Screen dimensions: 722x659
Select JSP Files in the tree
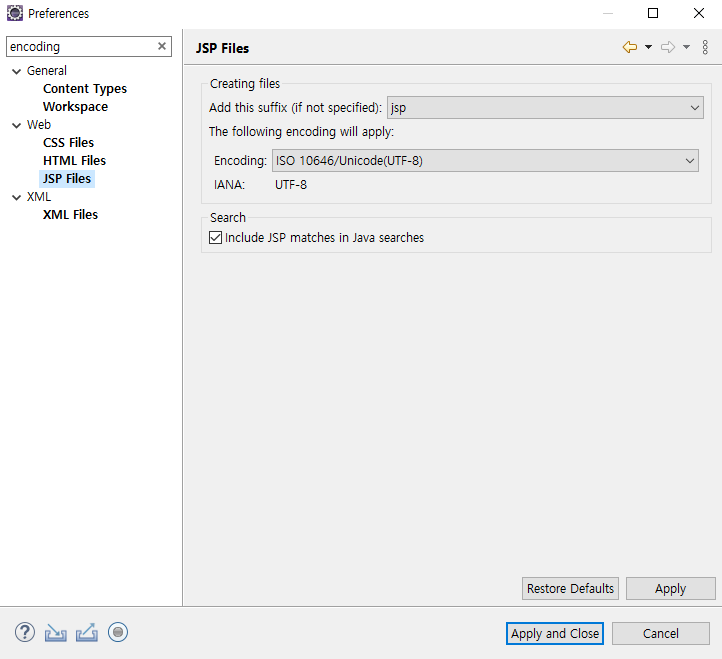coord(67,179)
